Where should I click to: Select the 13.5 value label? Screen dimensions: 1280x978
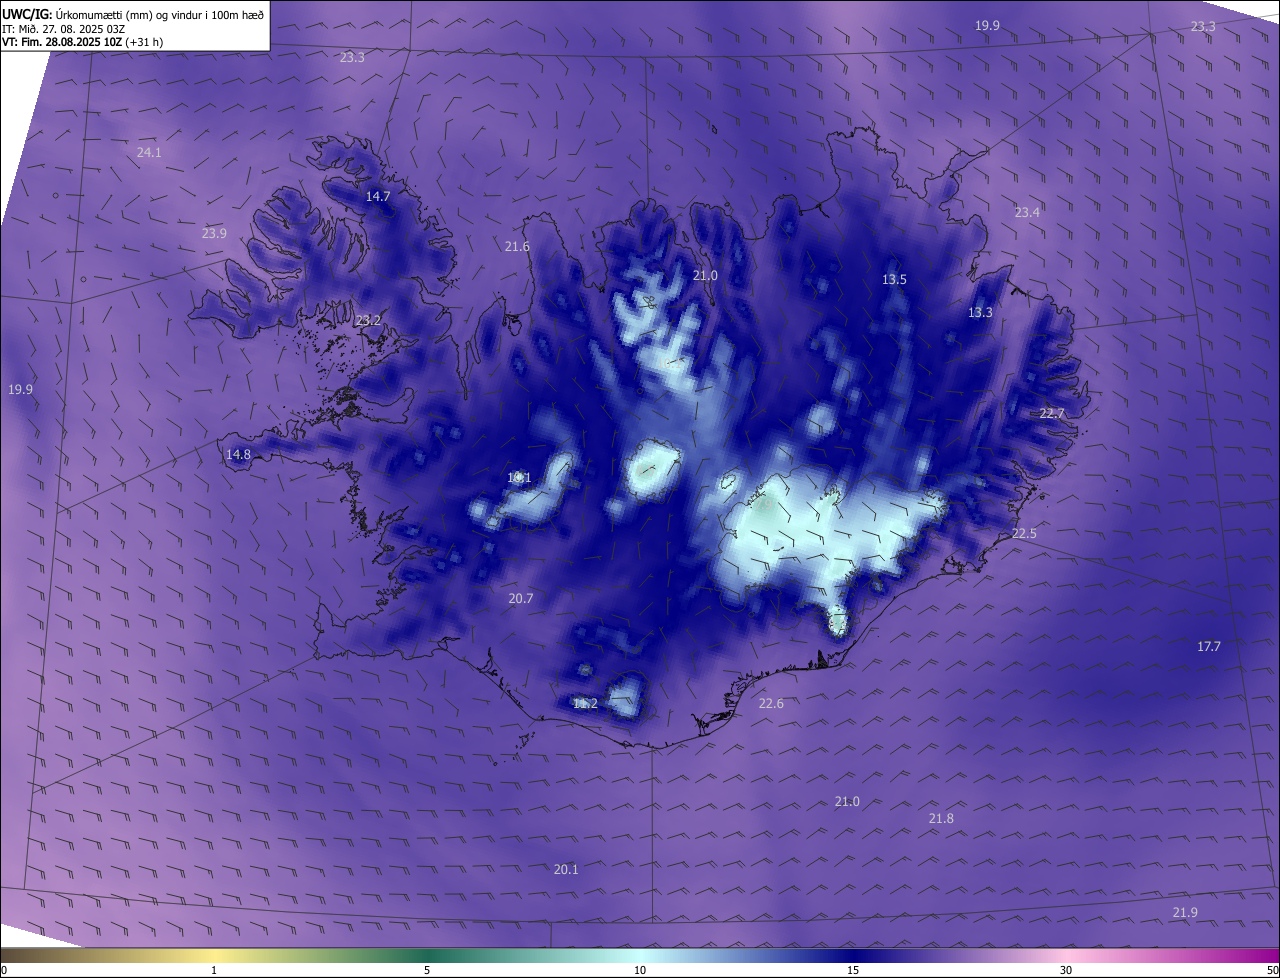pyautogui.click(x=894, y=280)
